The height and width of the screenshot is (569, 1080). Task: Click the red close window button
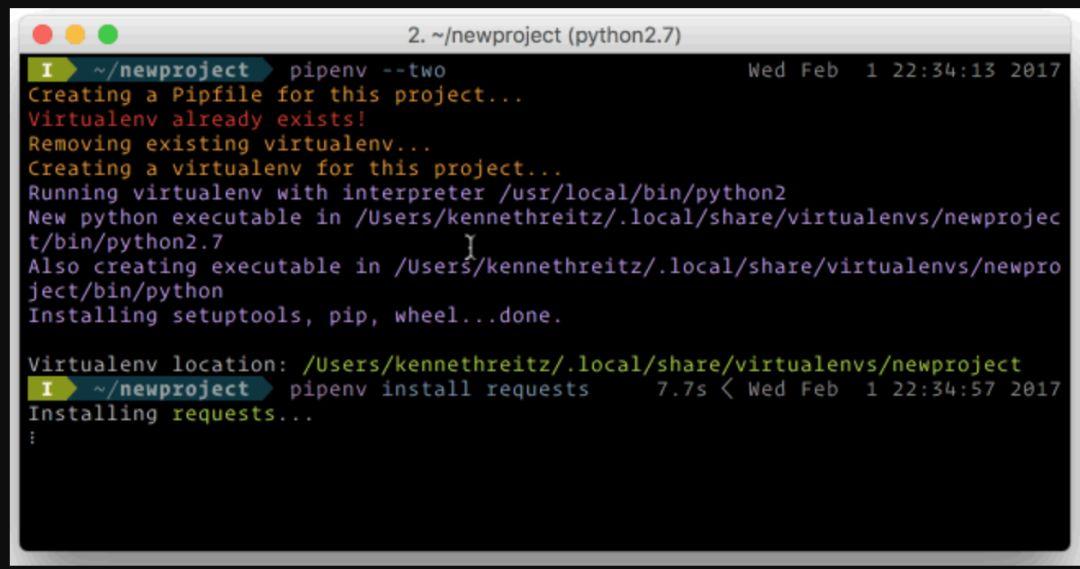[x=43, y=34]
